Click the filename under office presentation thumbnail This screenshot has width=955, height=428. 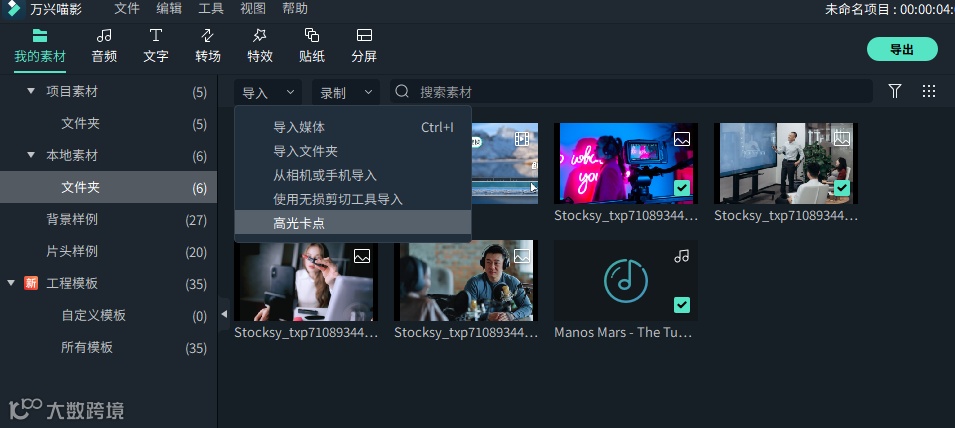(786, 216)
